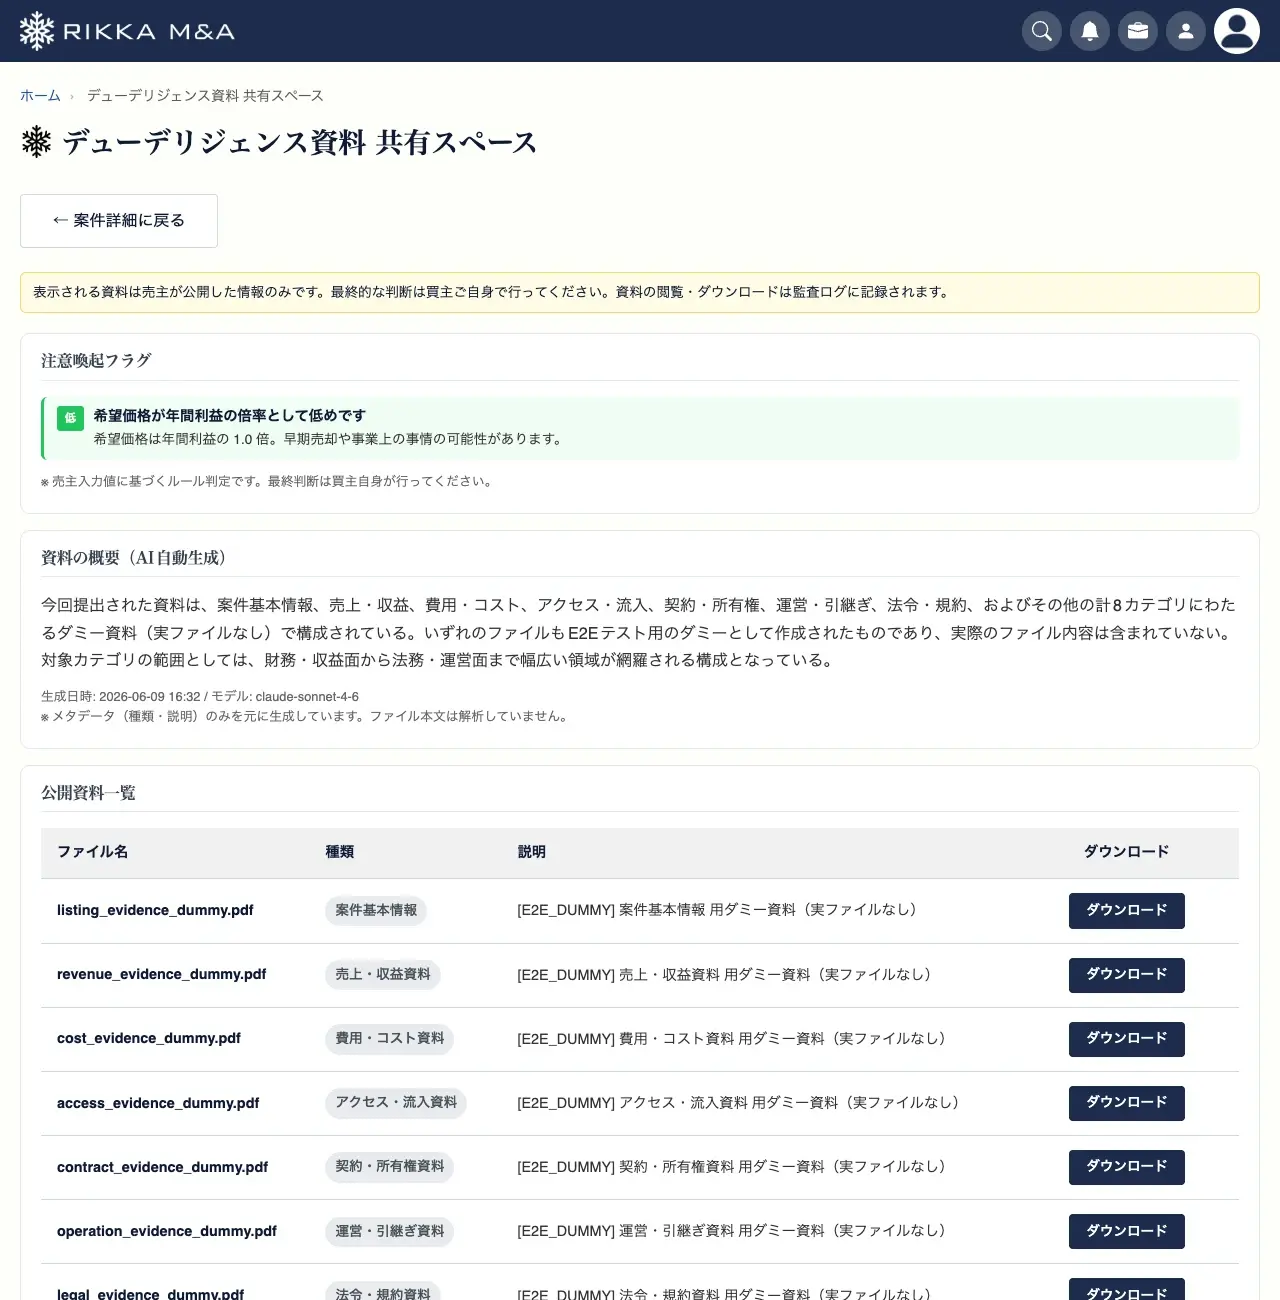1280x1300 pixels.
Task: Click the 希望価格が年間利益の倍率として低めです flag title
Action: click(230, 416)
